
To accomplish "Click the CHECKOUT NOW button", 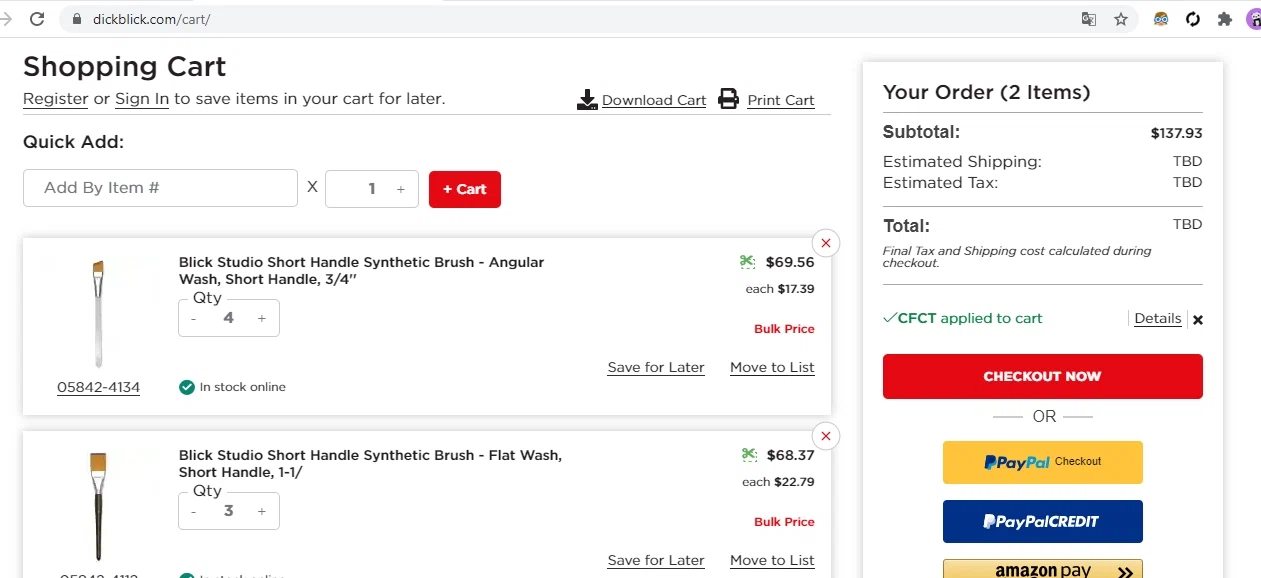I will coord(1042,376).
